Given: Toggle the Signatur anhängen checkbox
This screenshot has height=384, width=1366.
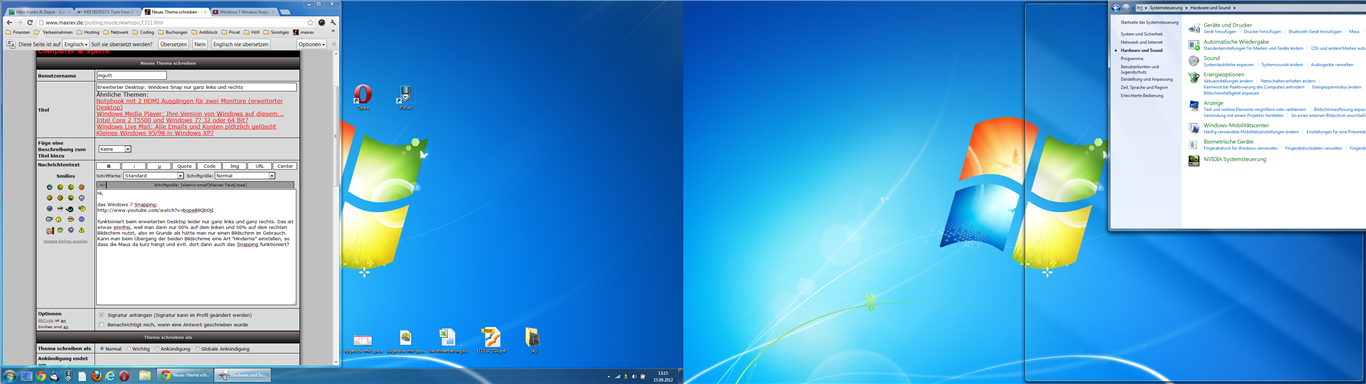Looking at the screenshot, I should (x=102, y=315).
